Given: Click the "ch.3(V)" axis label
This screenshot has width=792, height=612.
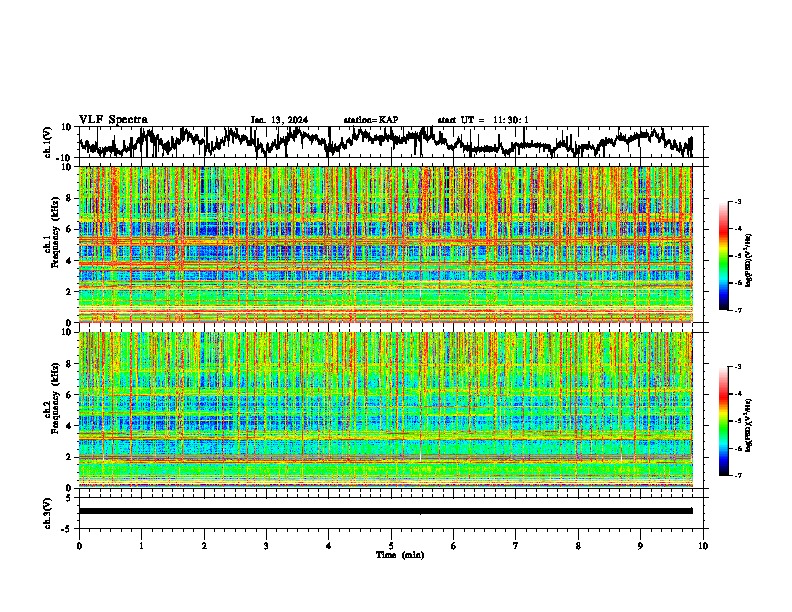Looking at the screenshot, I should [48, 513].
